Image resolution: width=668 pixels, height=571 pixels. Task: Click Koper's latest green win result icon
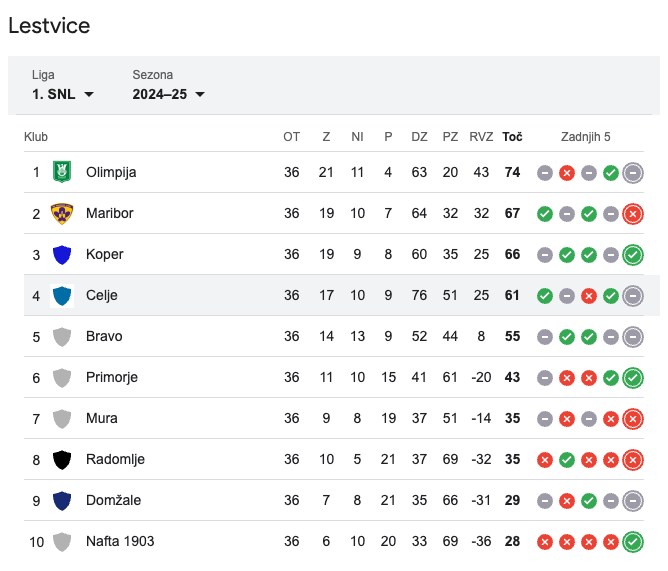[633, 255]
